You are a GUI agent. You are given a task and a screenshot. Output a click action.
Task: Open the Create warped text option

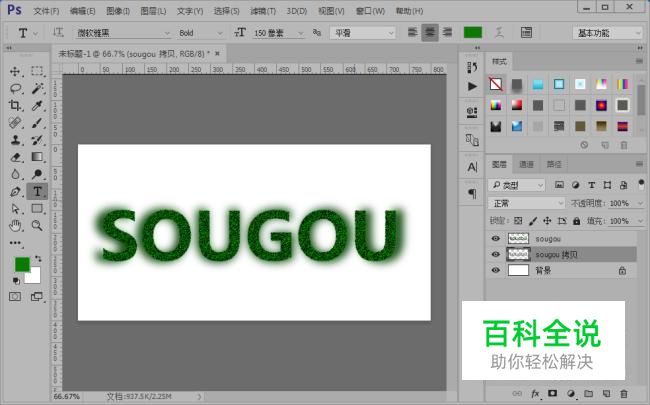click(x=500, y=32)
